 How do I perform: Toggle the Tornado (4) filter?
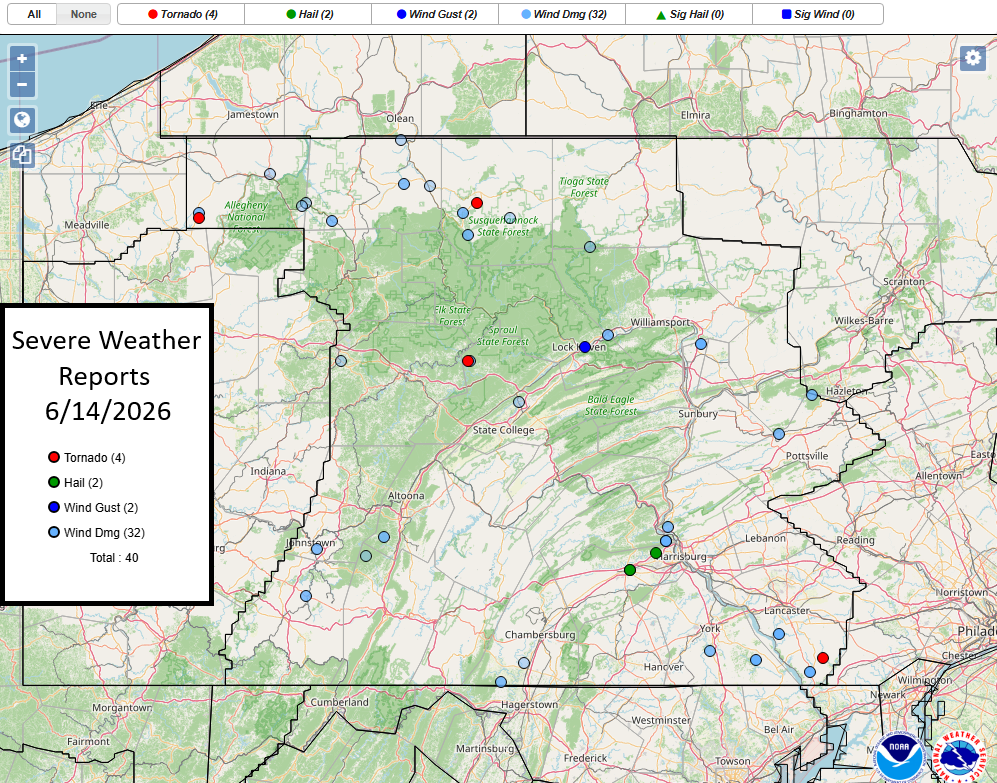(x=182, y=14)
